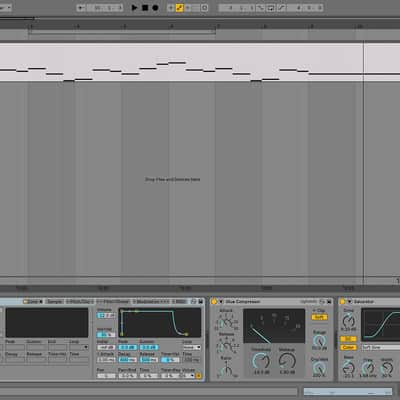Click the Sampler Vol<Vel percentage field
The width and height of the screenshot is (400, 400).
[x=106, y=334]
